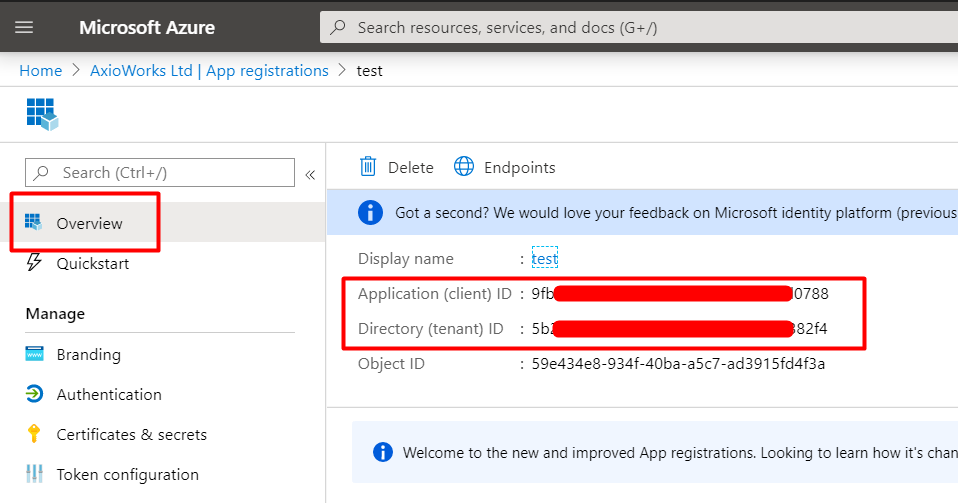Click the welcome banner info icon

pyautogui.click(x=383, y=452)
